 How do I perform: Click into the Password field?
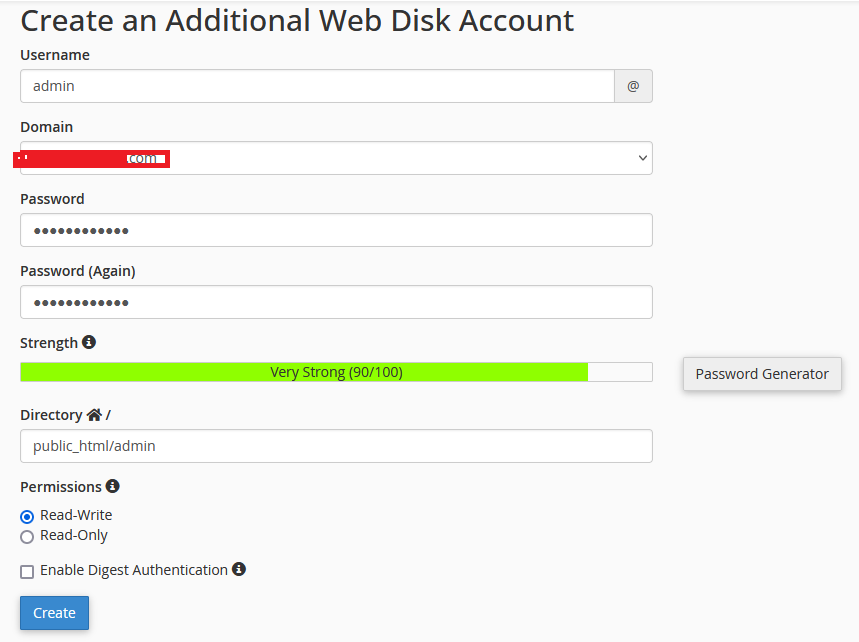click(336, 230)
